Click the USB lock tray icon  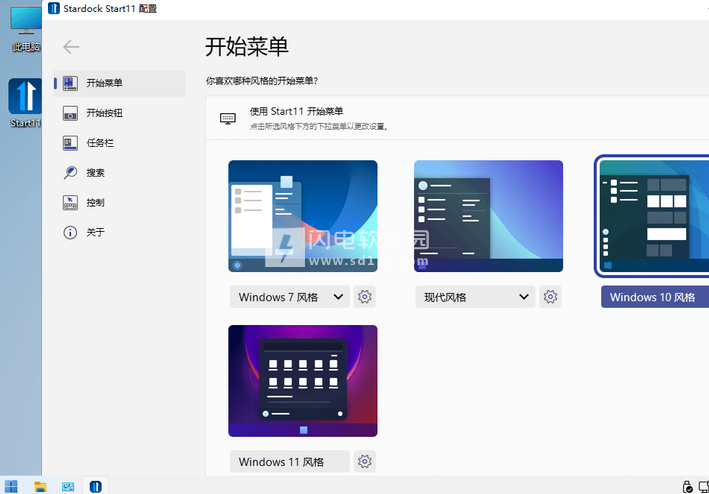(x=687, y=487)
